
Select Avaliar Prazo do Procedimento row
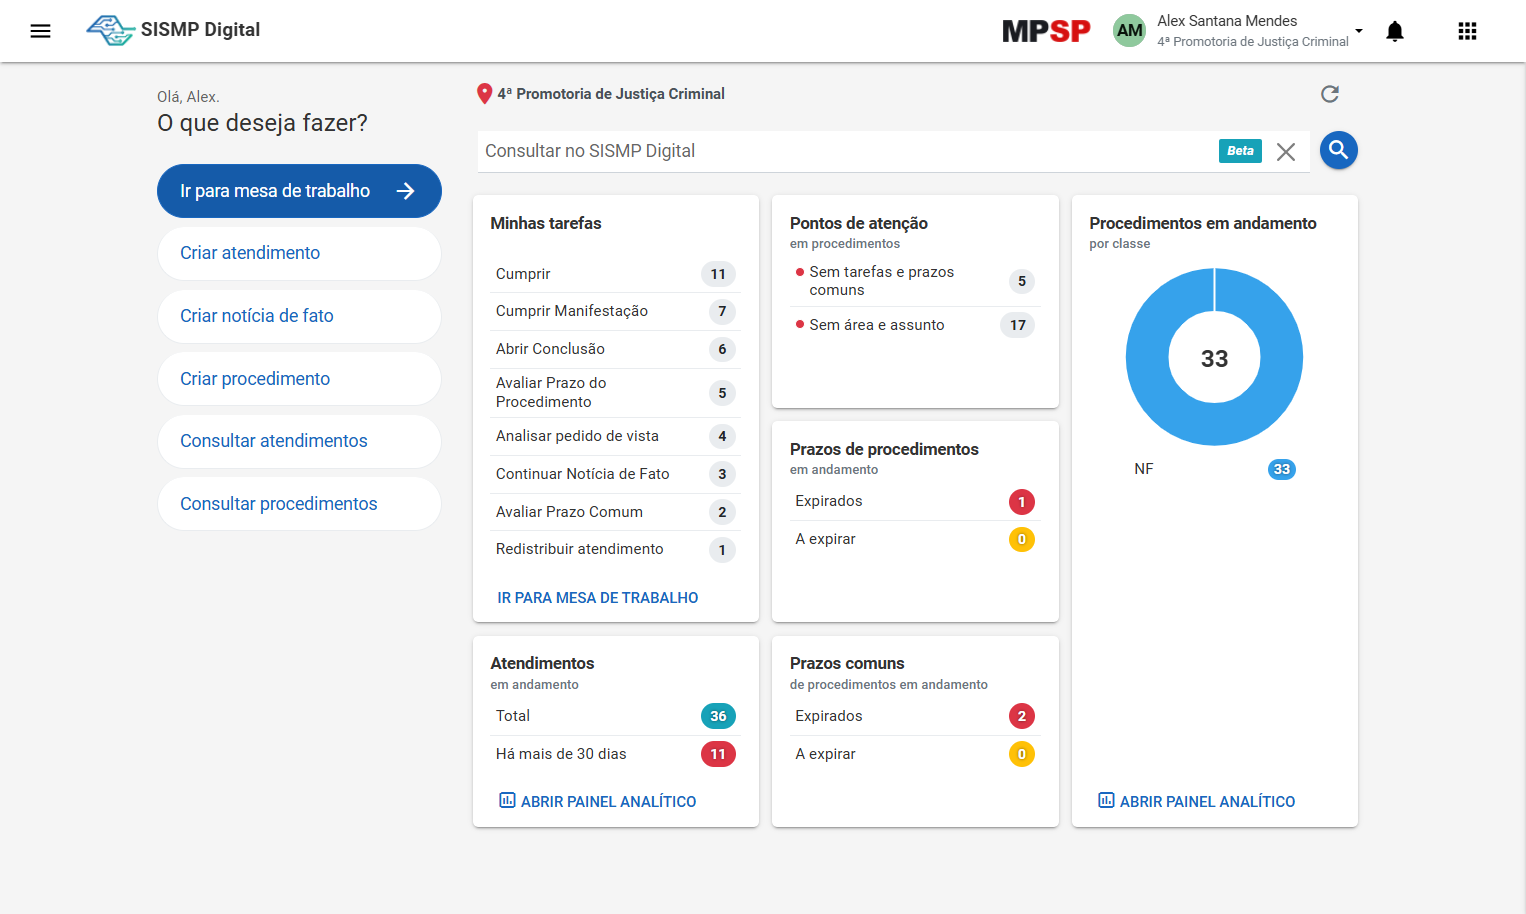(x=615, y=393)
